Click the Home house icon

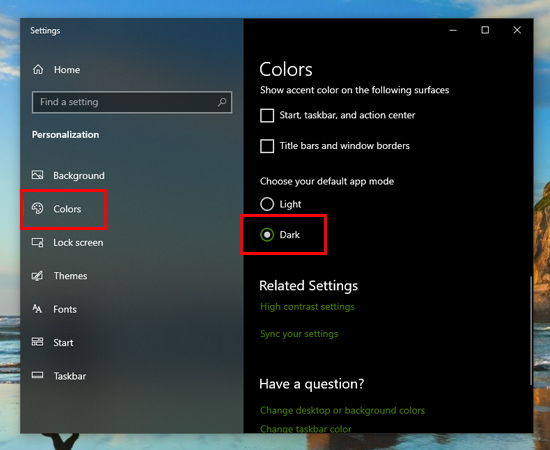coord(38,69)
